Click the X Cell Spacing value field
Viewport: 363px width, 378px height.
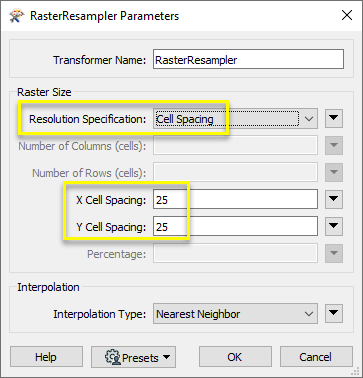pos(235,199)
